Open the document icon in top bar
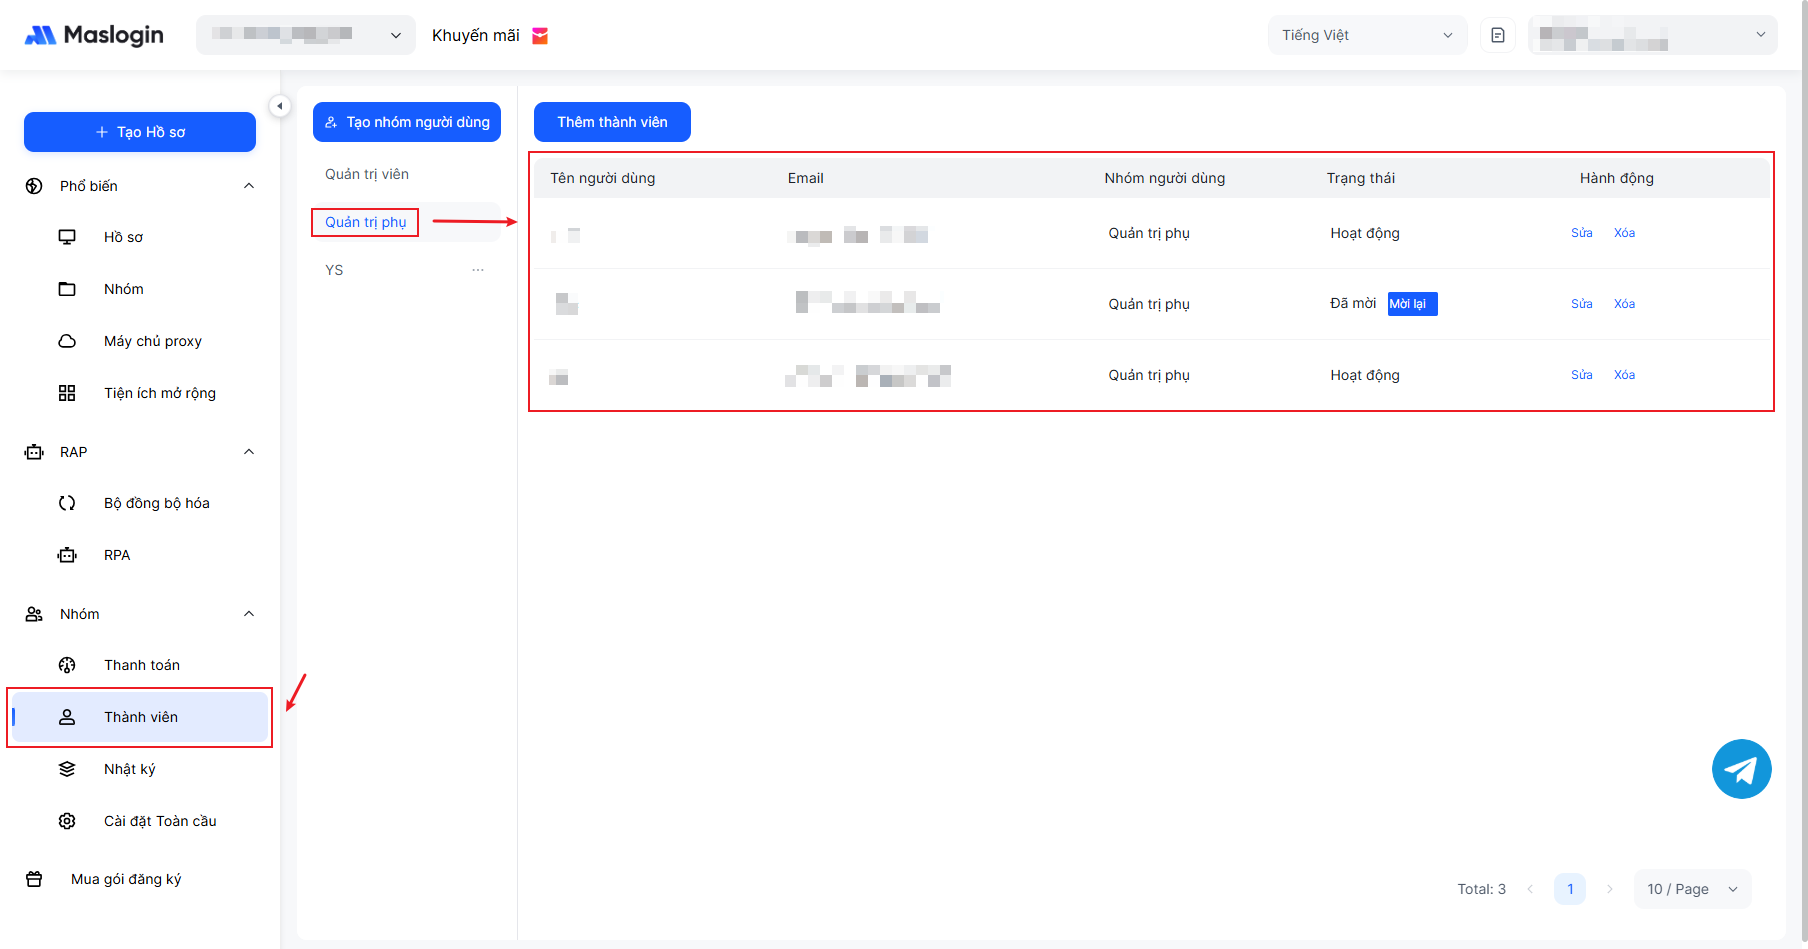Screen dimensions: 1808x949 click(x=1497, y=35)
